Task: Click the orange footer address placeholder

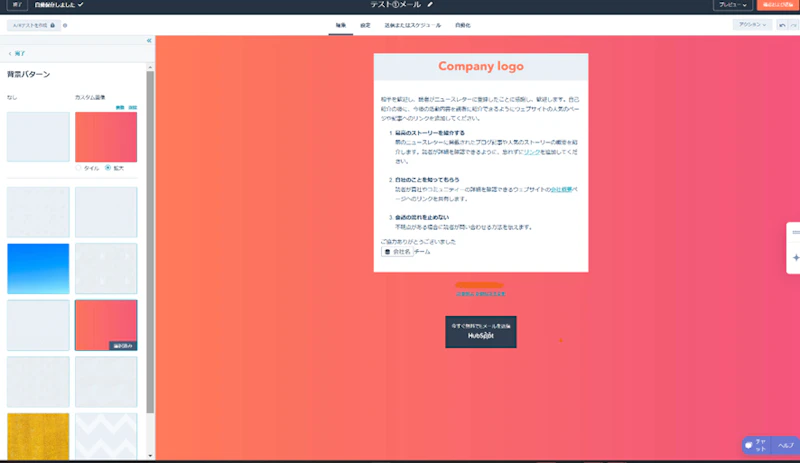Action: (480, 285)
